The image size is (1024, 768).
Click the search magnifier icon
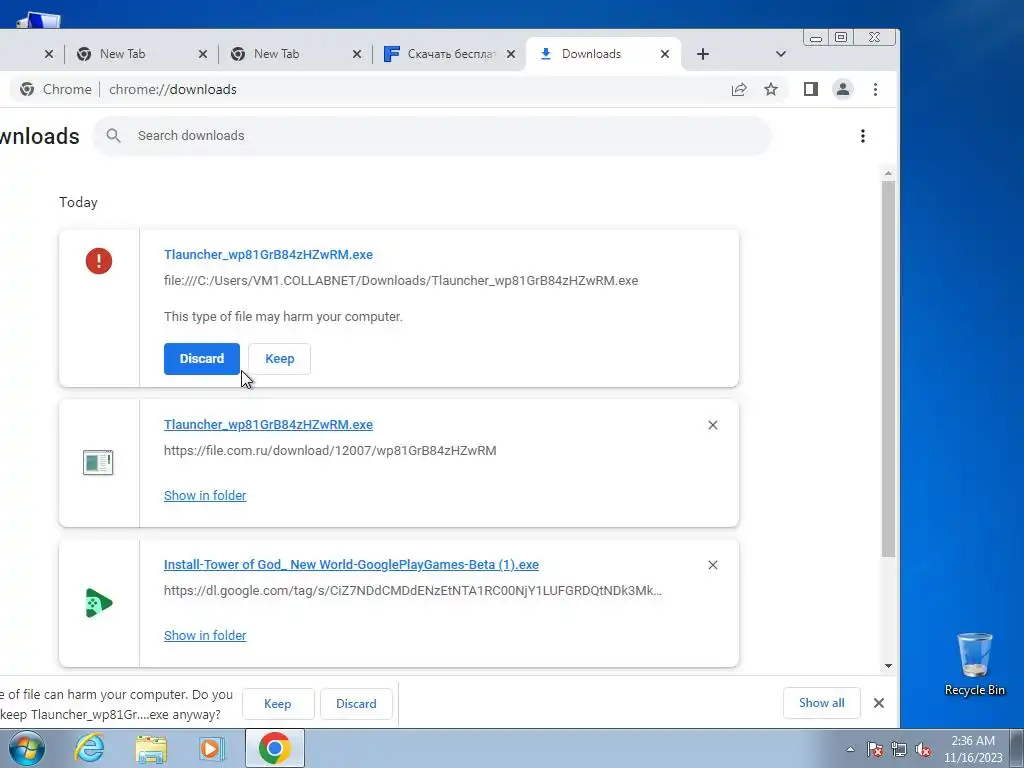[114, 136]
